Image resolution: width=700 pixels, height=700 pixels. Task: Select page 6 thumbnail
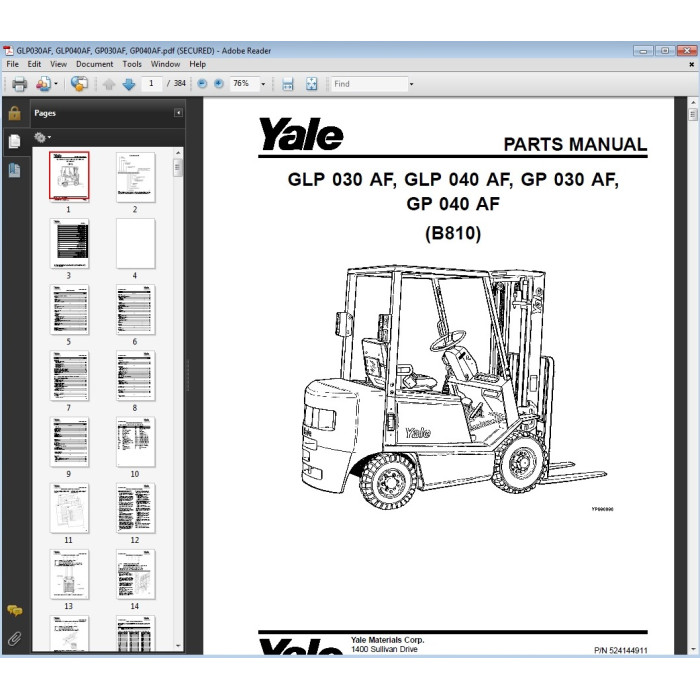tap(135, 309)
